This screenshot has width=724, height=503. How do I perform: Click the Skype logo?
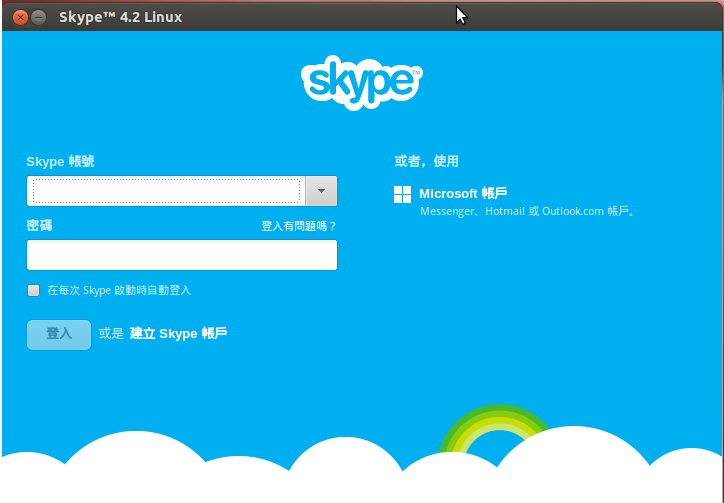tap(362, 83)
